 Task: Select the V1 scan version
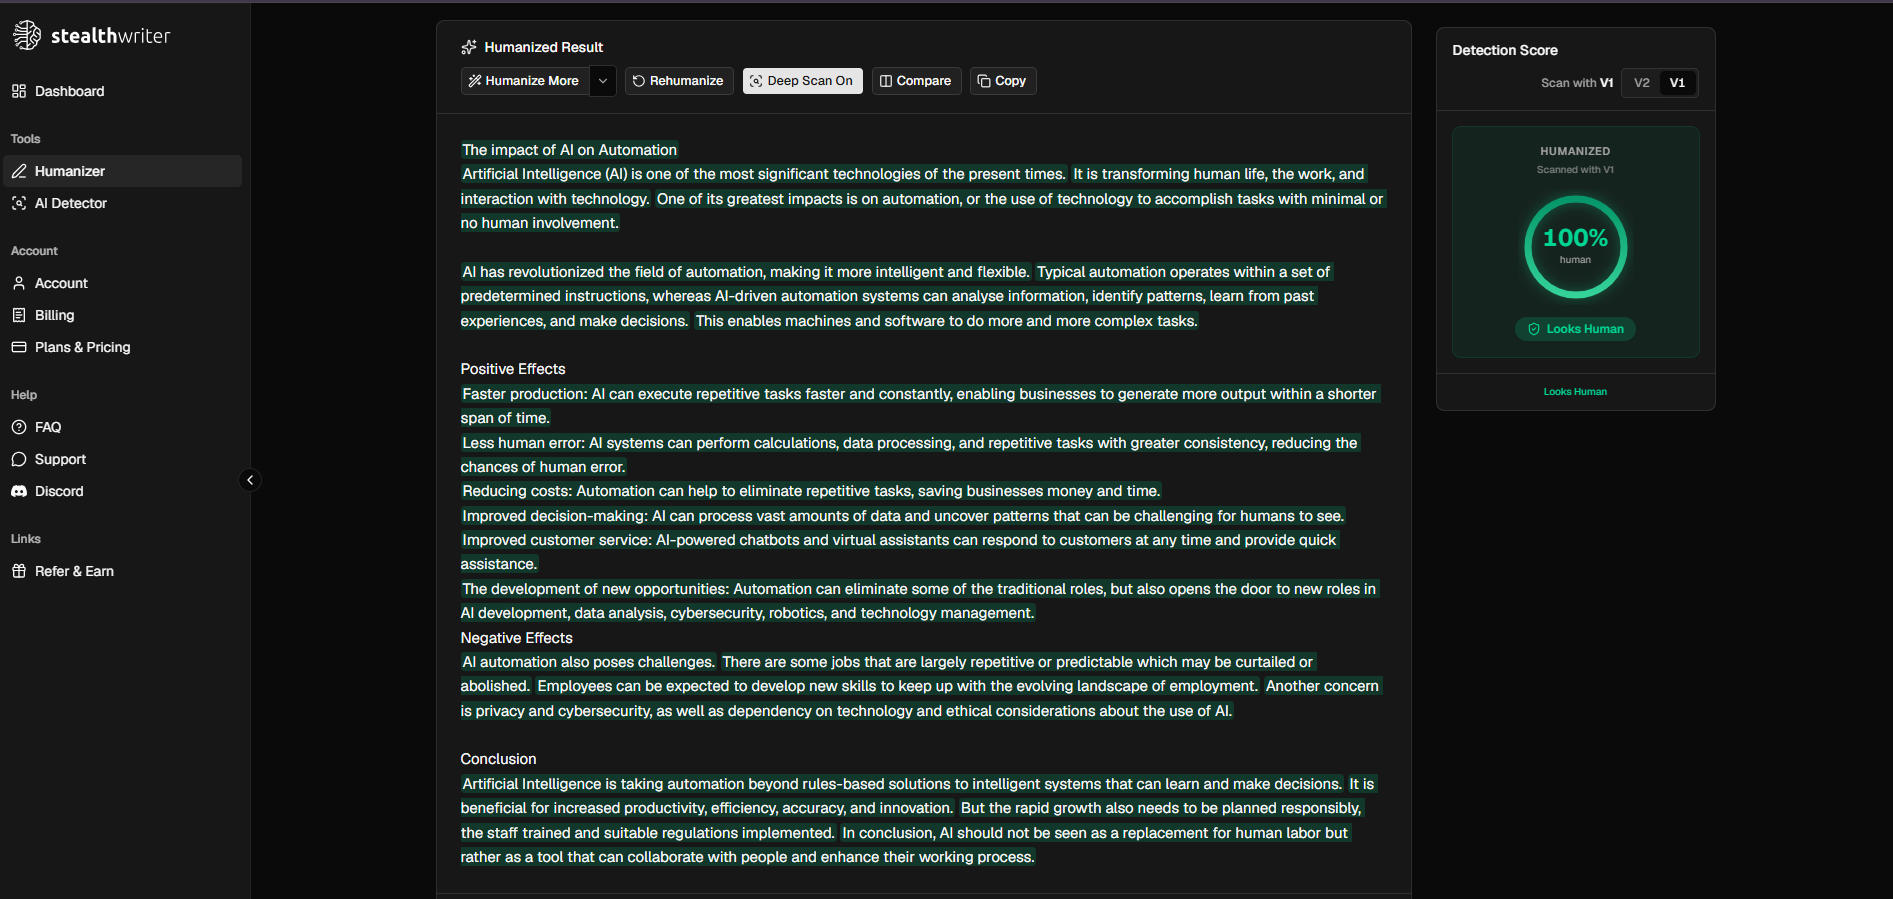tap(1677, 83)
